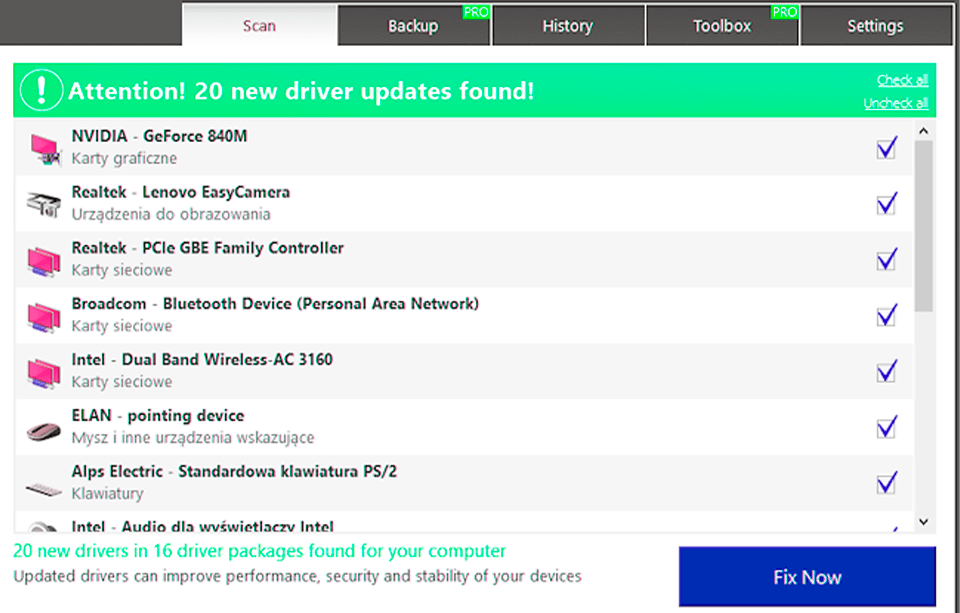960x613 pixels.
Task: Uncheck the Lenovo EasyCamera driver checkbox
Action: [887, 203]
